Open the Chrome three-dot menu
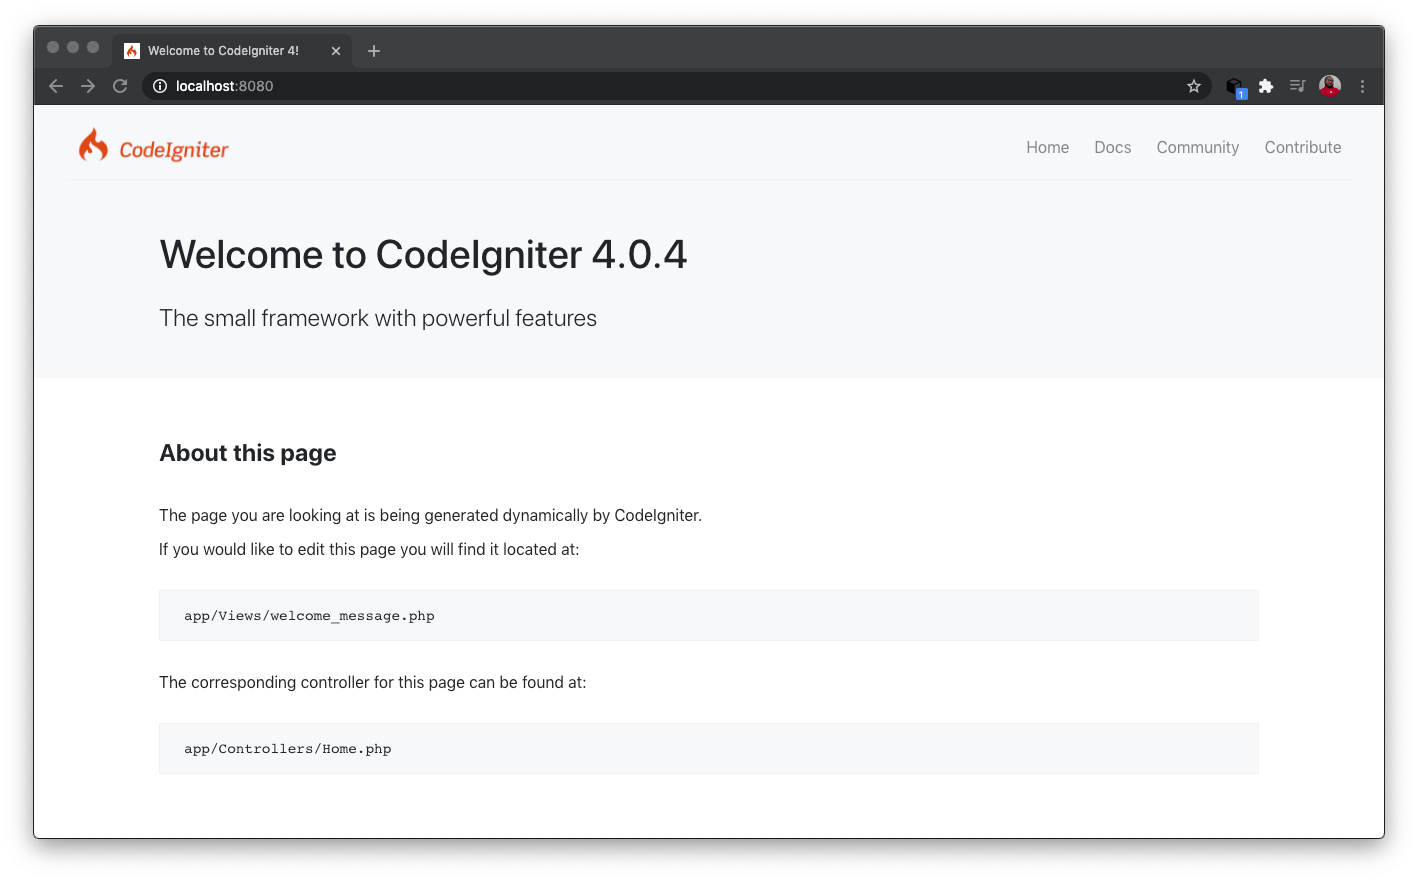1418x880 pixels. tap(1362, 86)
